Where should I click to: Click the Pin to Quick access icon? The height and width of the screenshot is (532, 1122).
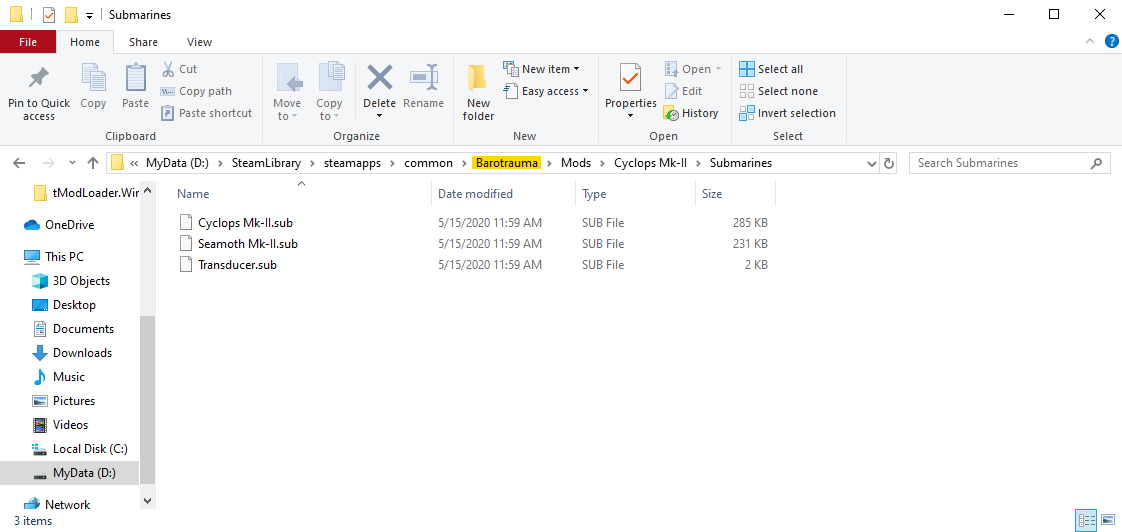(x=39, y=78)
